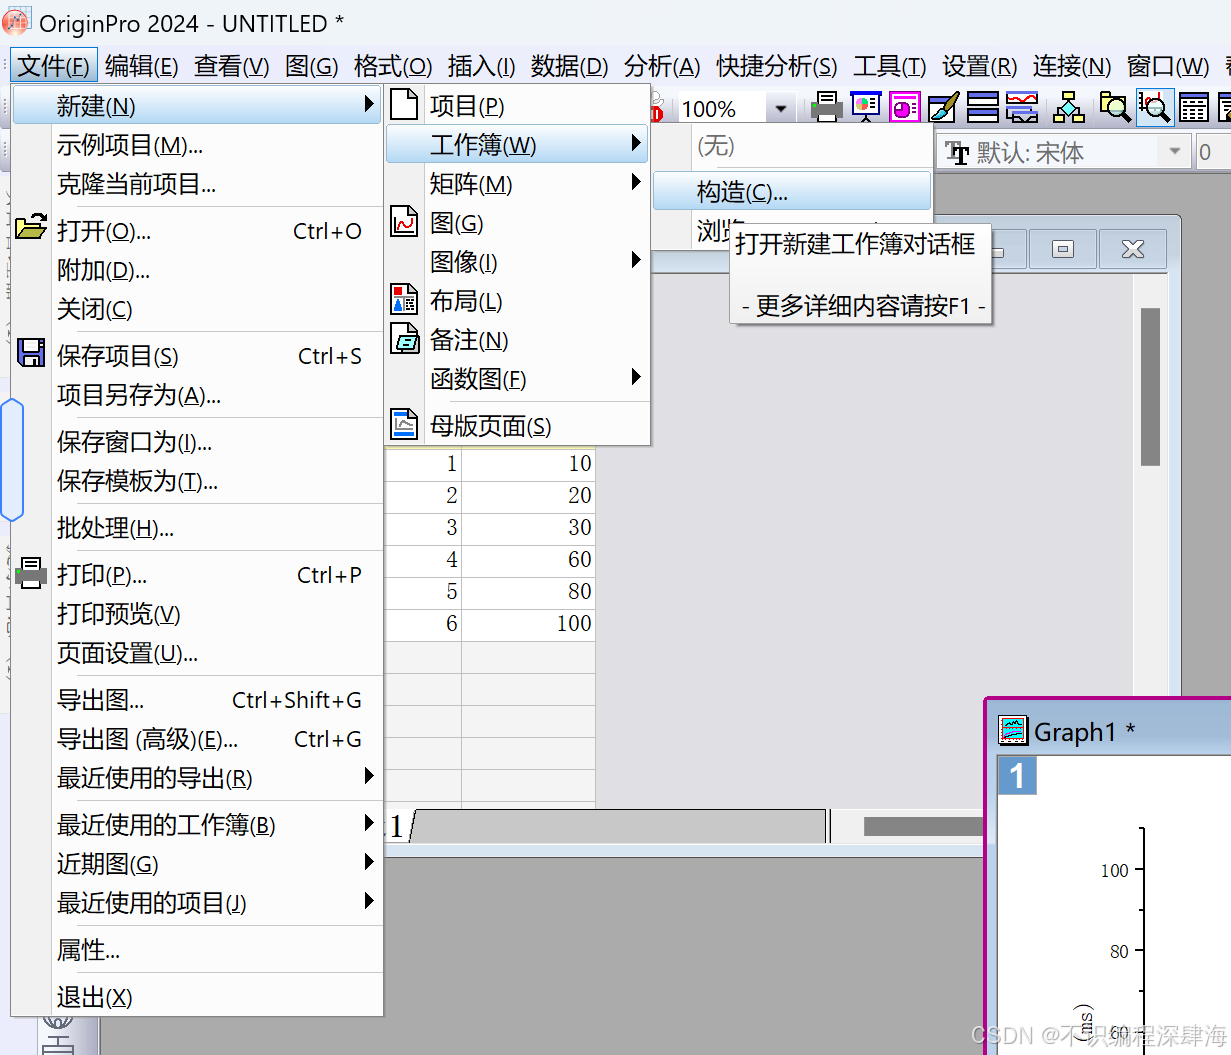The height and width of the screenshot is (1055, 1231).
Task: Click the folder with magnifier icon
Action: point(1114,107)
